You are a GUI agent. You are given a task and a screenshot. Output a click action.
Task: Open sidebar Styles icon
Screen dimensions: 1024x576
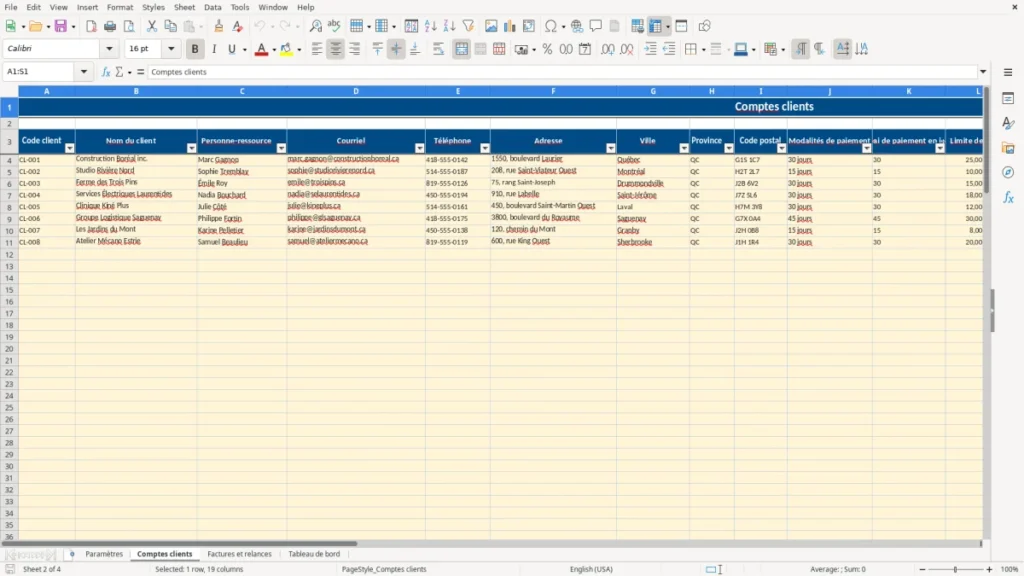coord(1008,123)
